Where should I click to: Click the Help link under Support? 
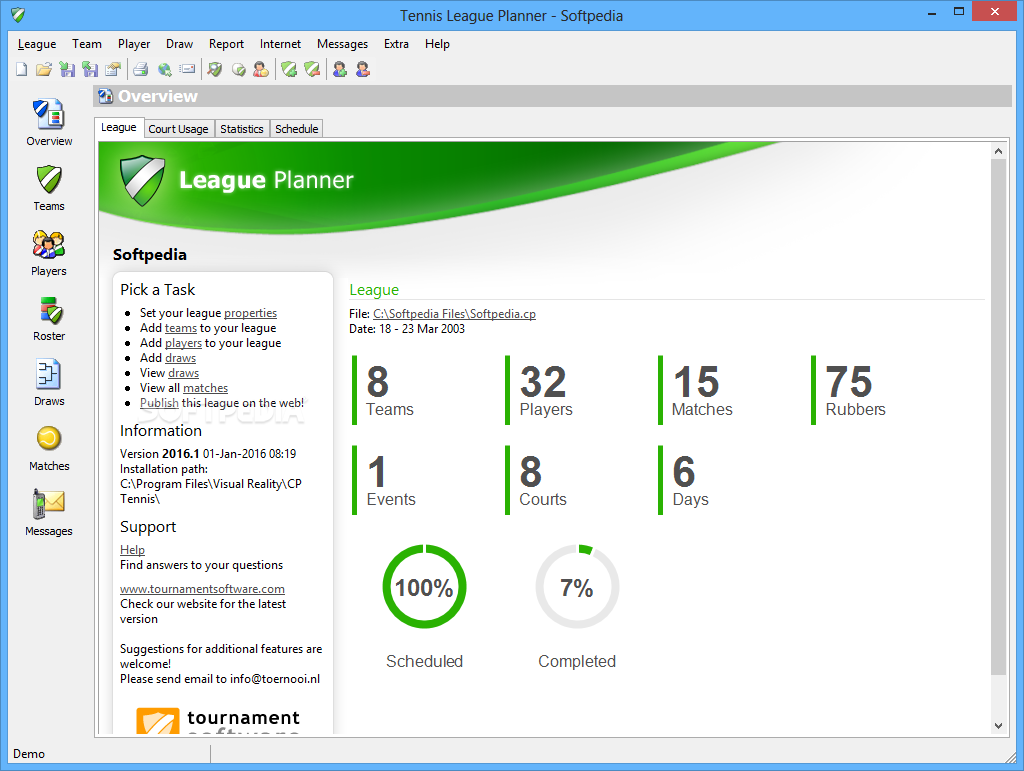click(132, 550)
